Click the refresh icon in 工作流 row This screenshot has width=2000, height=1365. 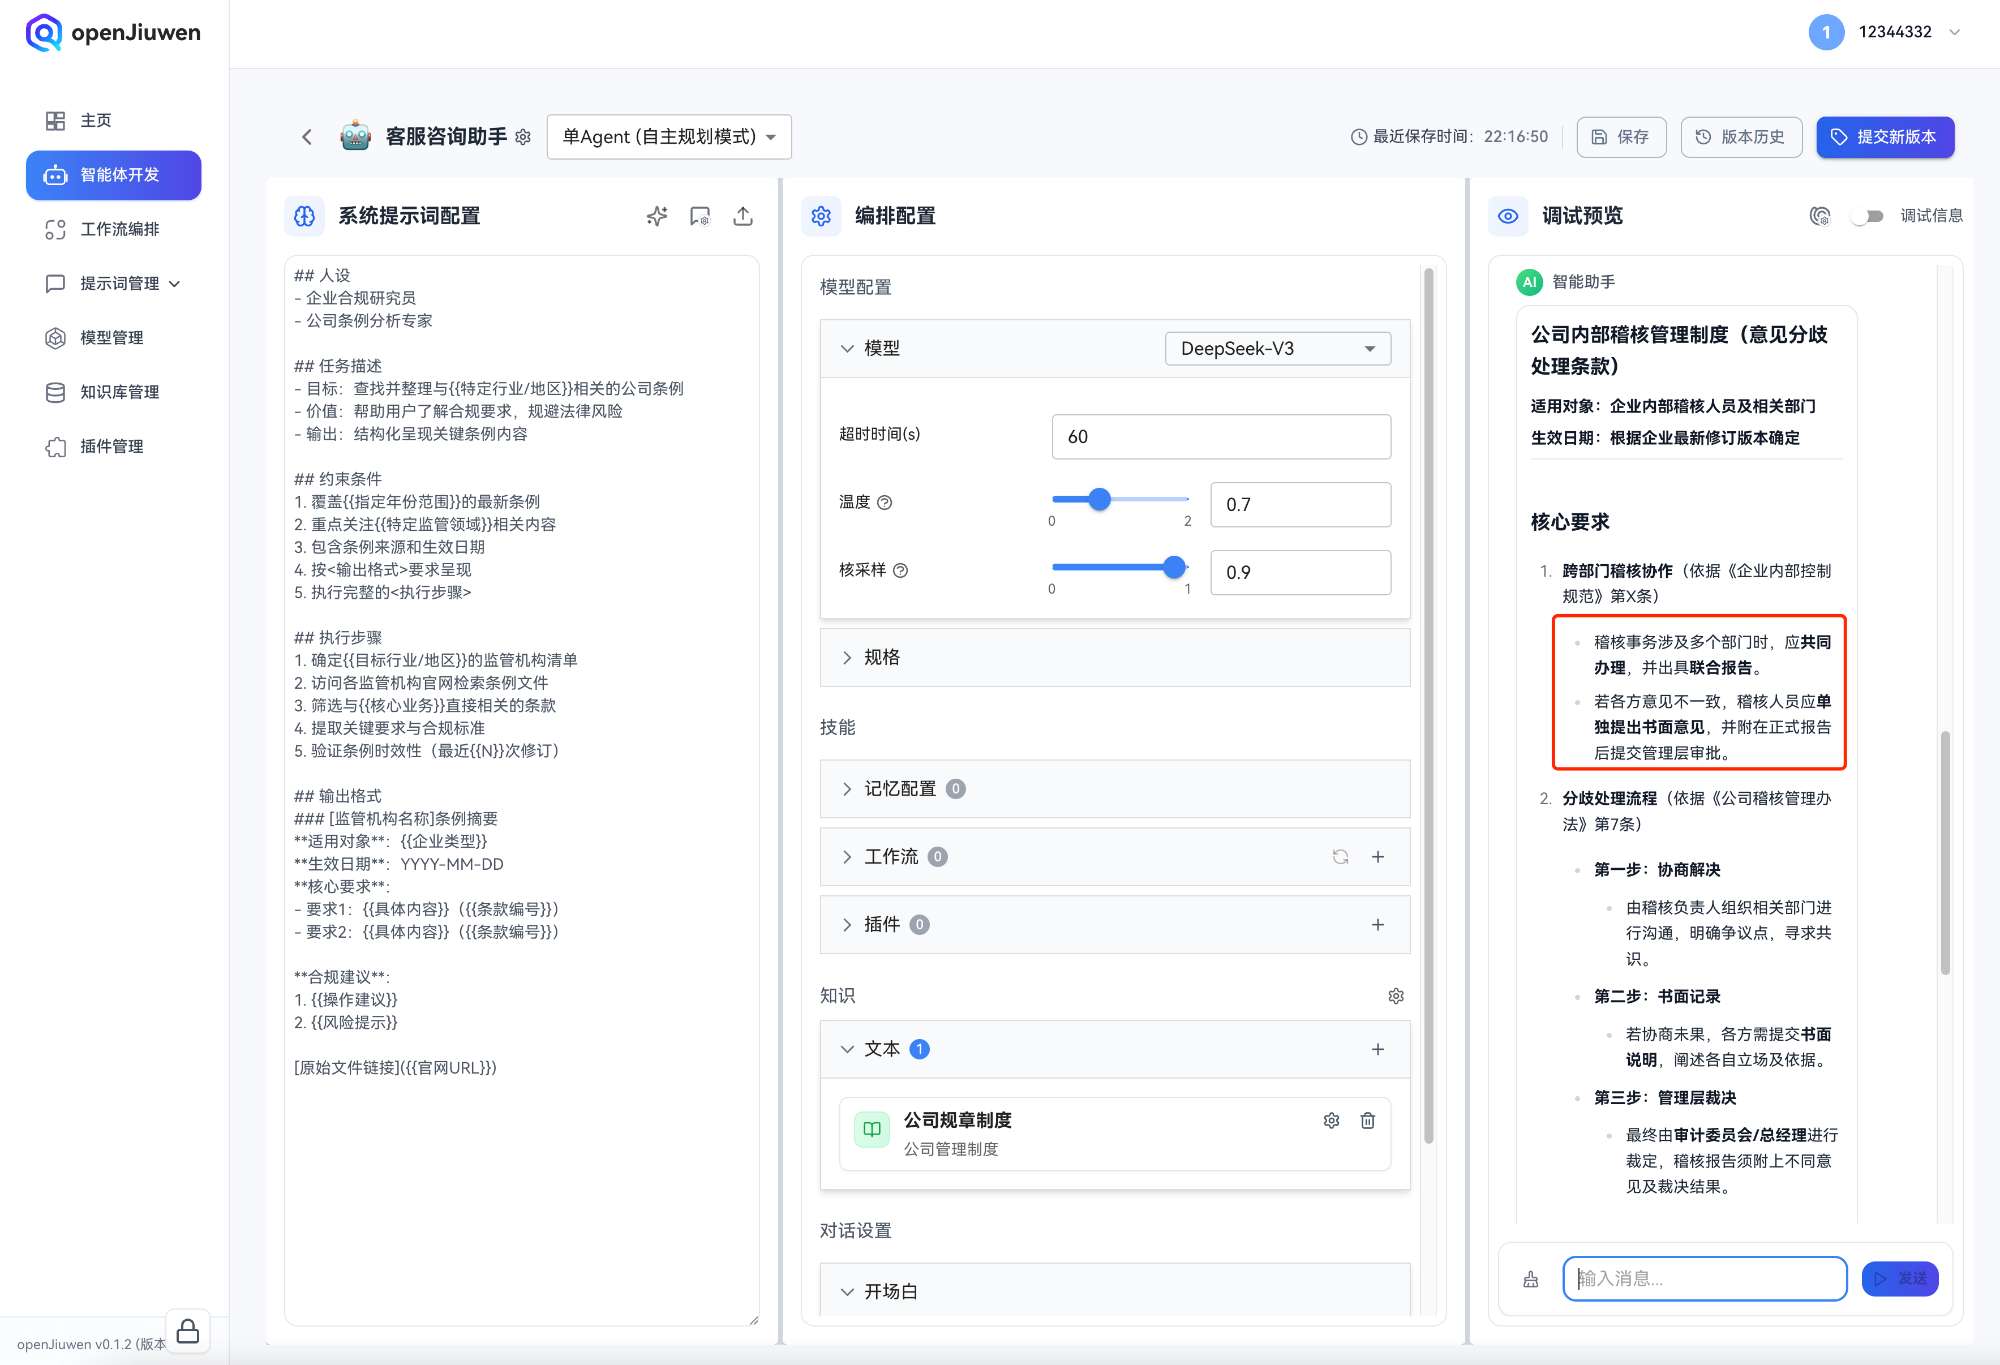click(1340, 857)
